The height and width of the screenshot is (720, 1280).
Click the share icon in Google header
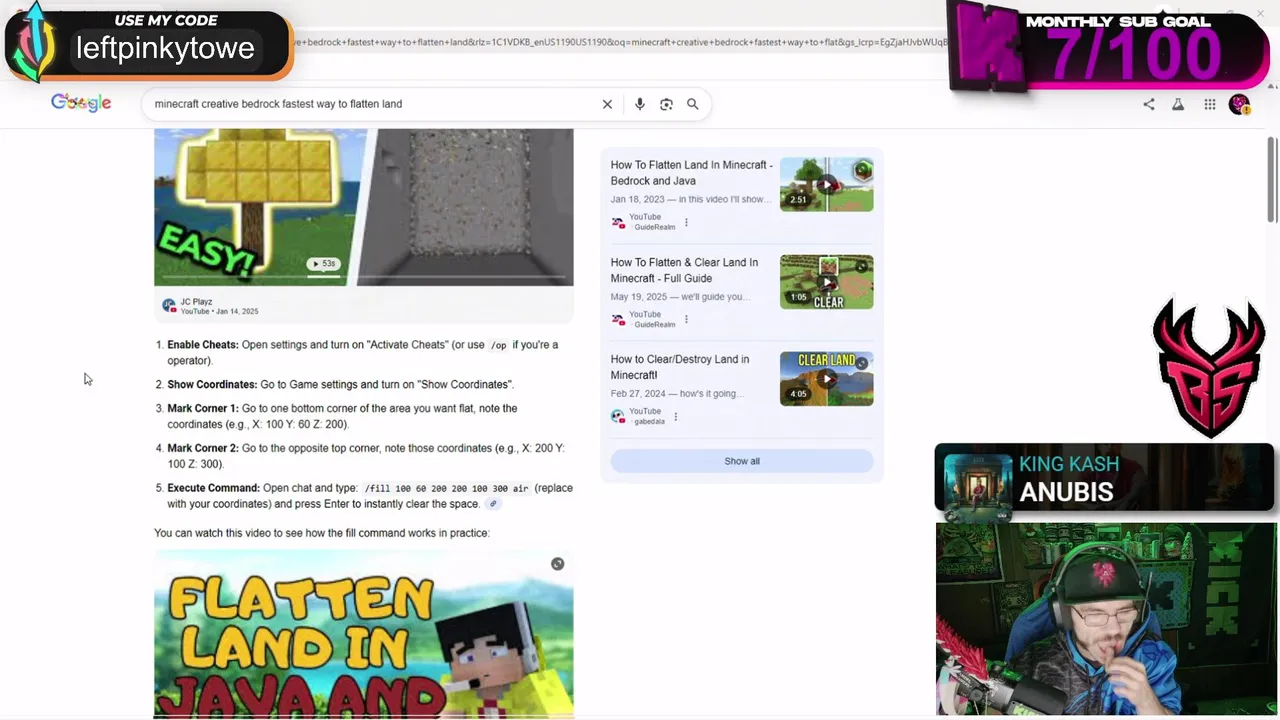click(x=1149, y=104)
